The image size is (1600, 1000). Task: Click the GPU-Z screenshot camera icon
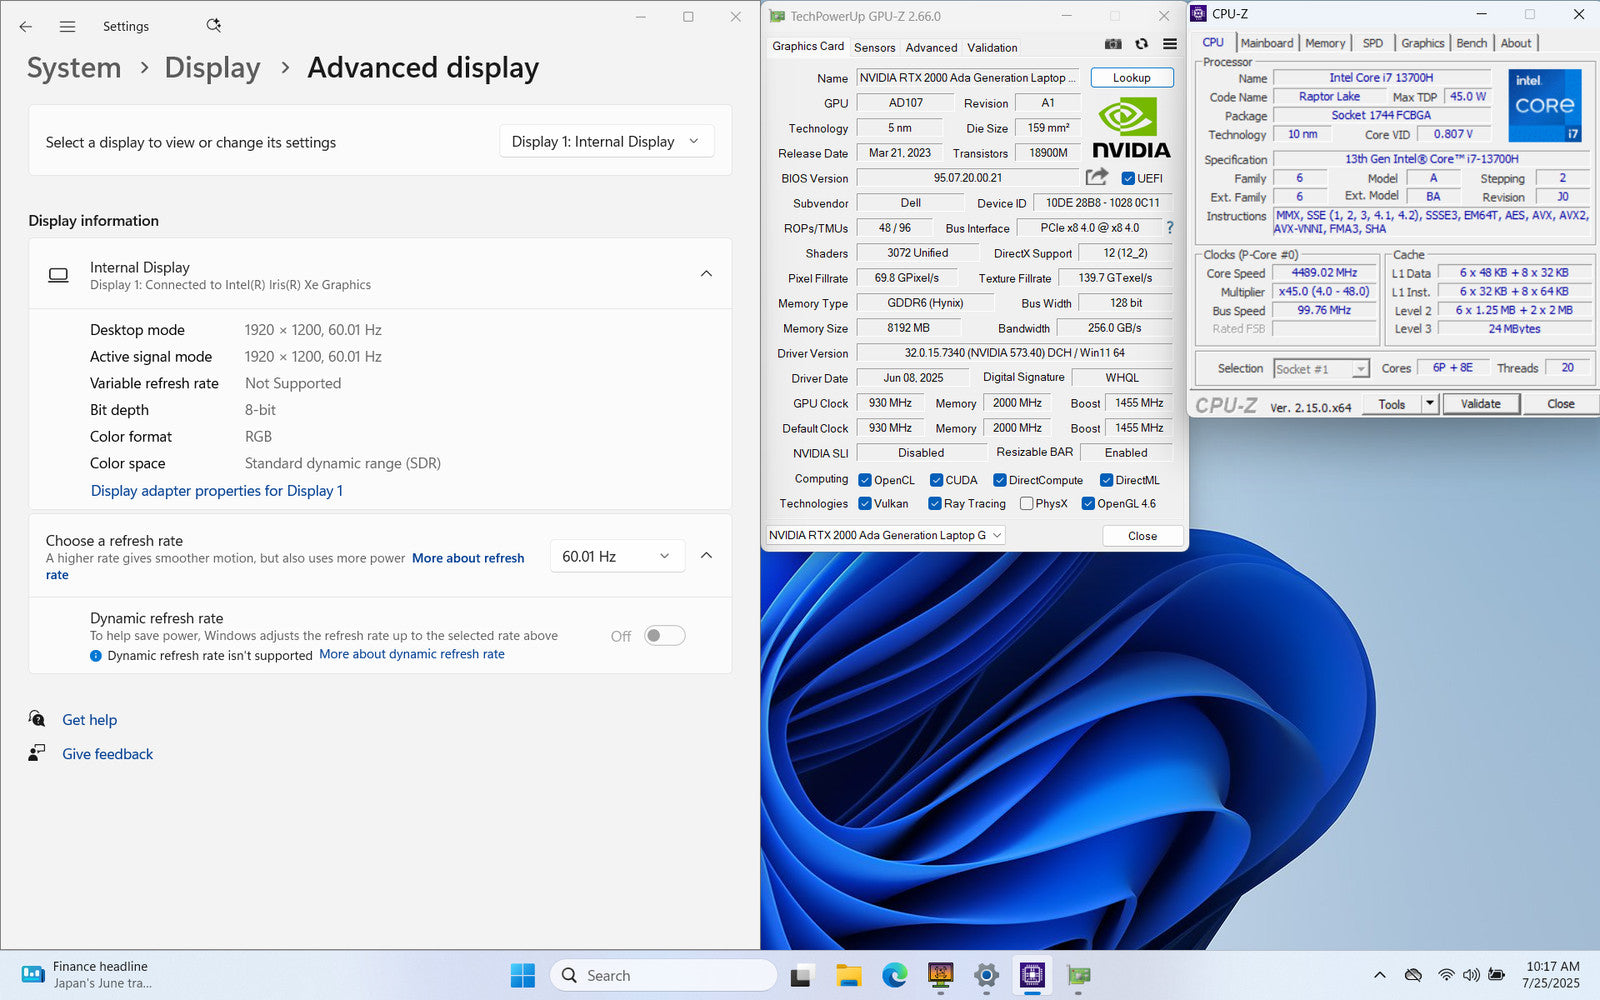tap(1113, 44)
